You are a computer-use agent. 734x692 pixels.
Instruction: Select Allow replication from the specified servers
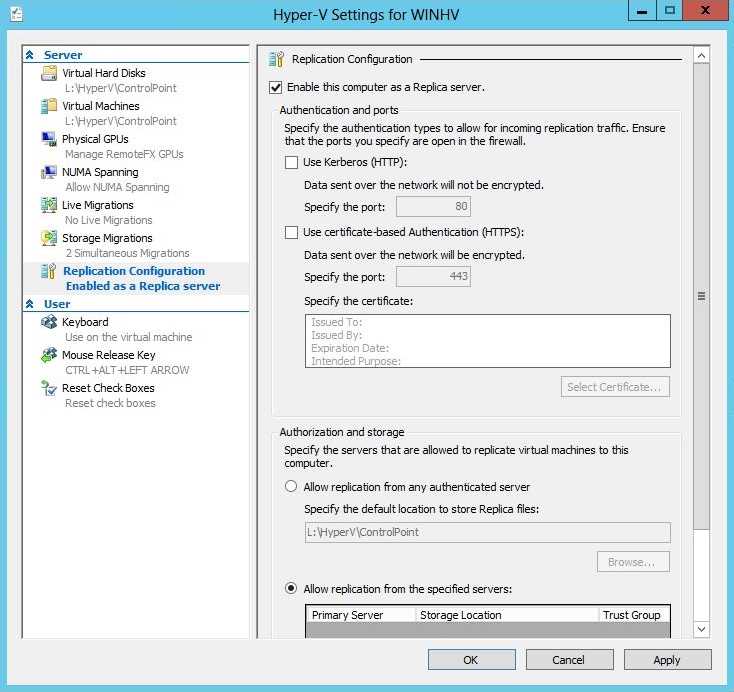(x=291, y=588)
